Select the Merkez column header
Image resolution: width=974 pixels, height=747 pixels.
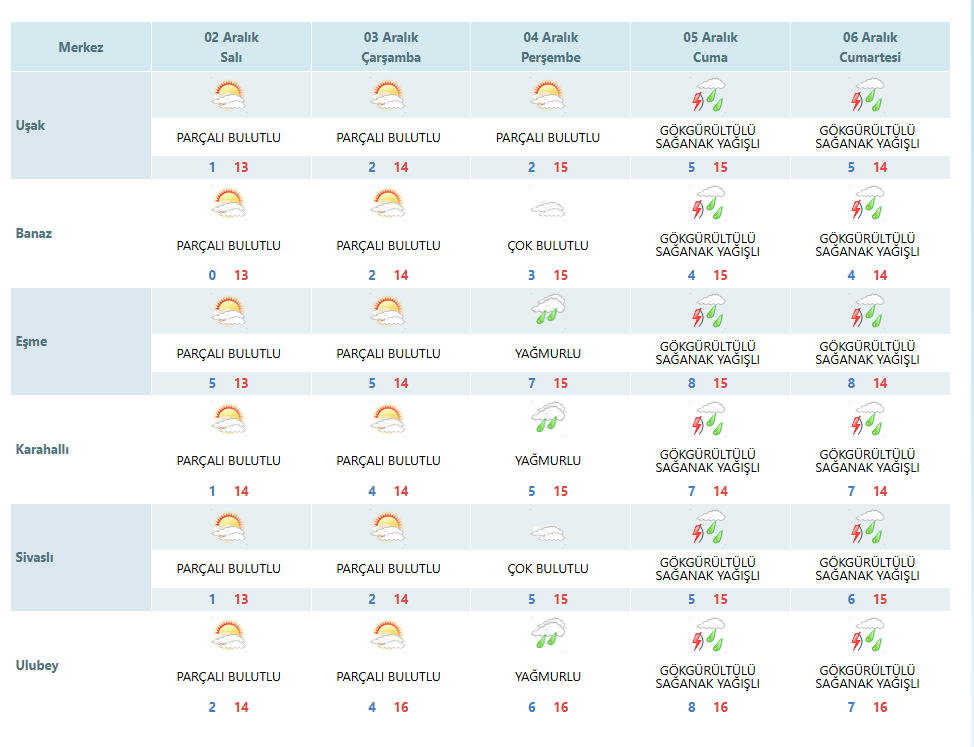(x=81, y=47)
